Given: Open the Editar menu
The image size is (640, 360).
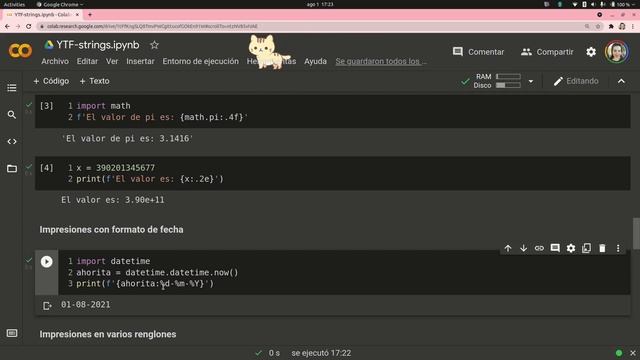Looking at the screenshot, I should tap(87, 61).
